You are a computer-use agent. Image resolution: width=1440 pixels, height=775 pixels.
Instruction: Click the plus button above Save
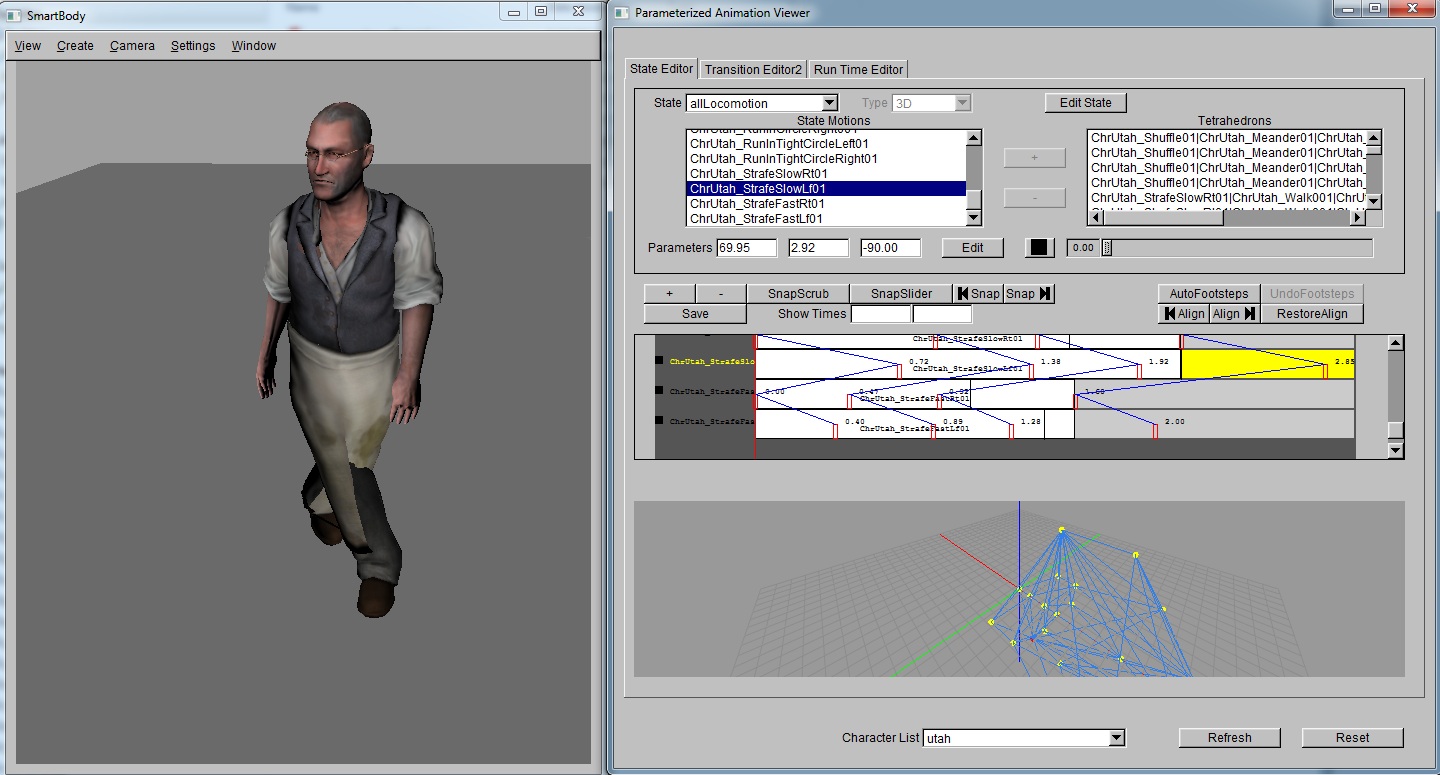point(669,294)
